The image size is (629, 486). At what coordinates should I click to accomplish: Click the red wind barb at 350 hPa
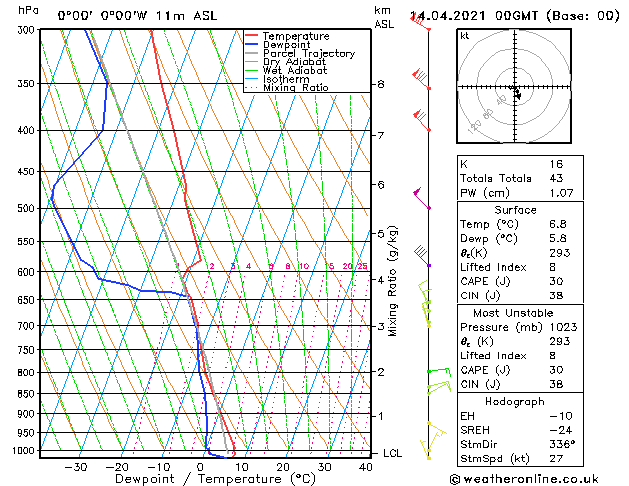pyautogui.click(x=421, y=79)
